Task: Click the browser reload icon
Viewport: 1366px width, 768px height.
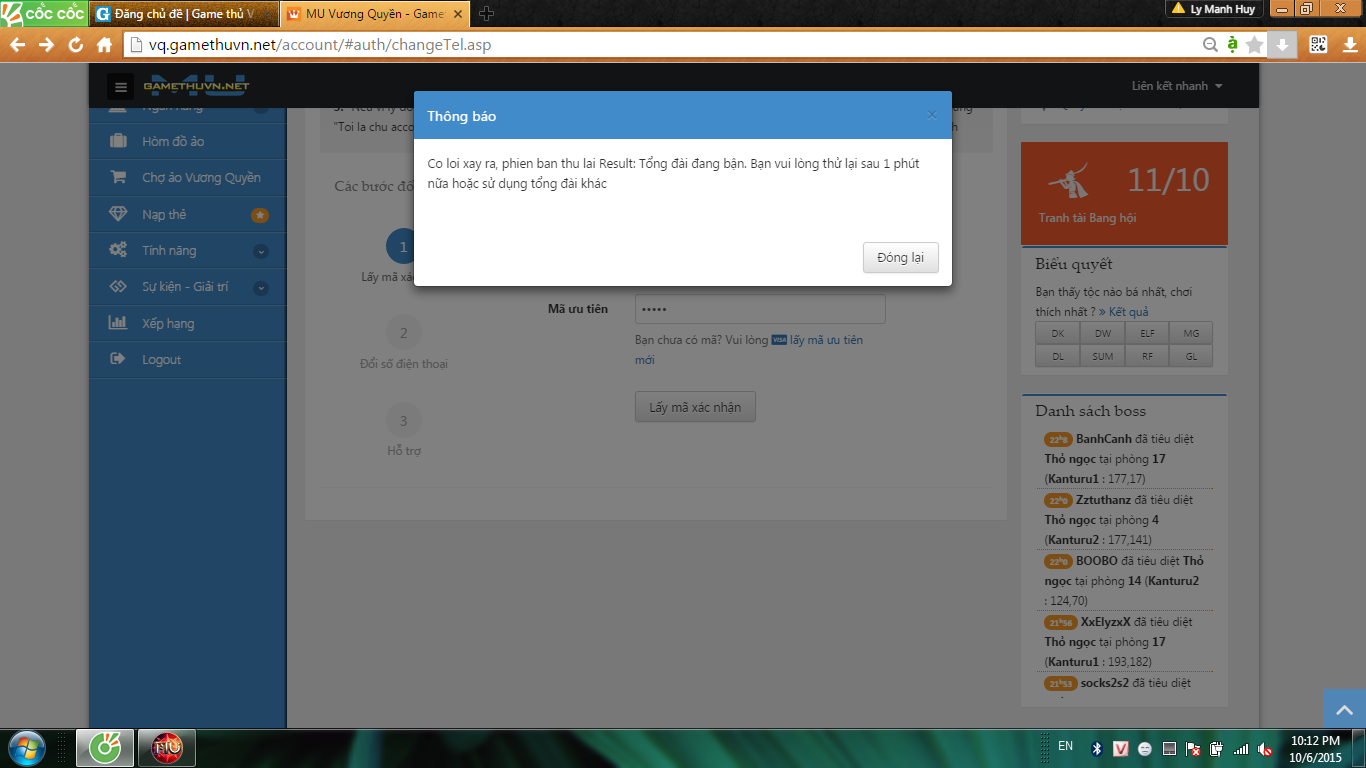Action: click(75, 45)
